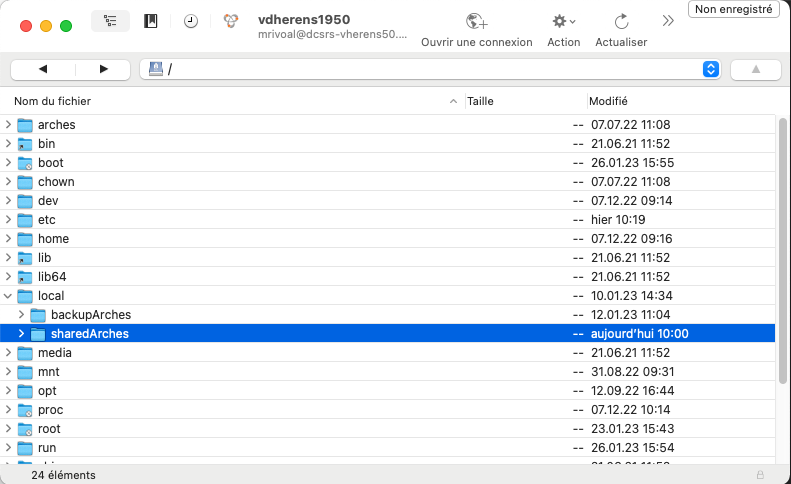The height and width of the screenshot is (484, 791).
Task: Click the lock icon in status bar
Action: click(760, 475)
